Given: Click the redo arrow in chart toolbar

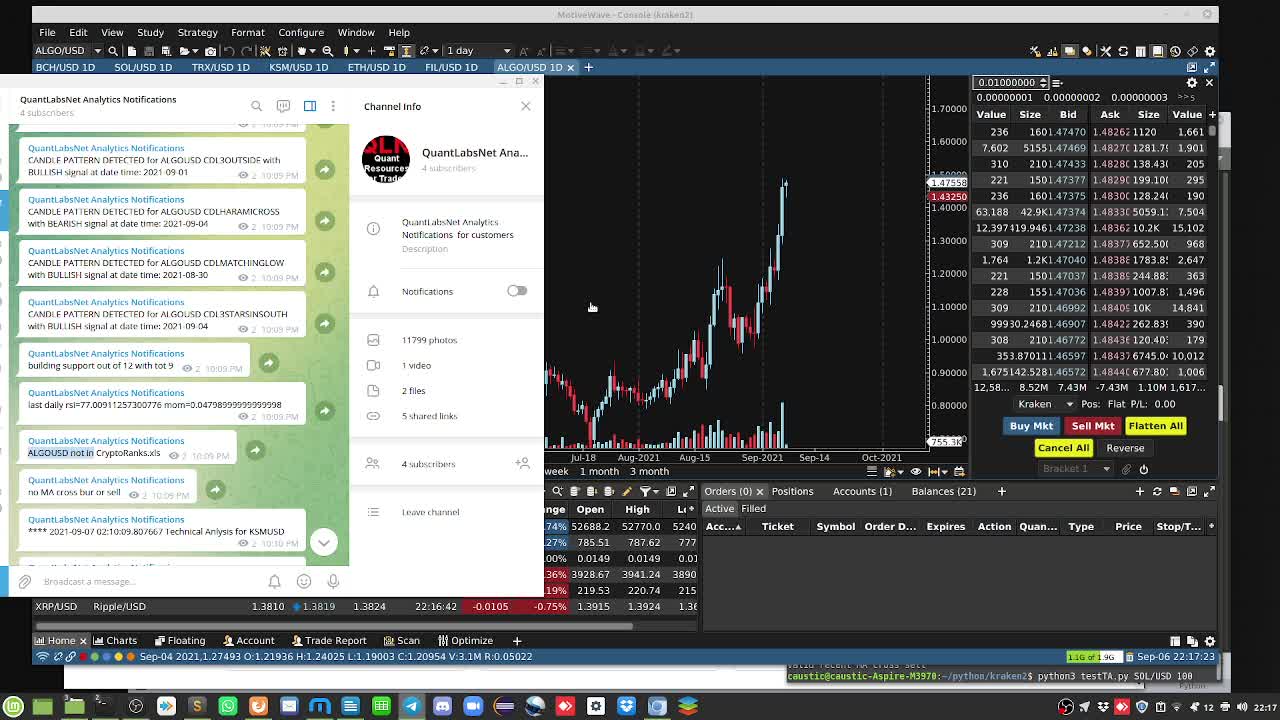Looking at the screenshot, I should click(247, 51).
